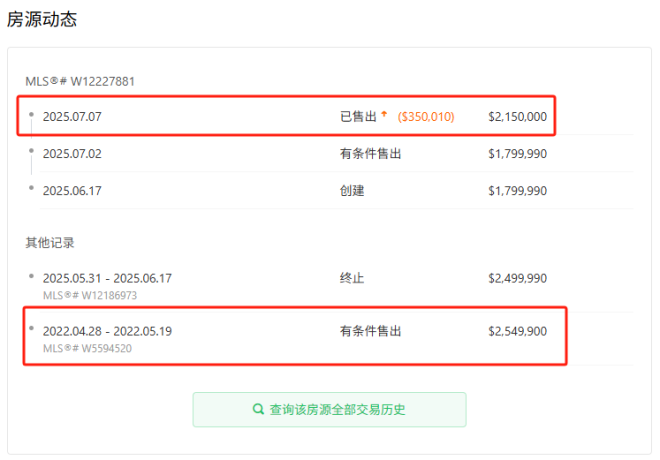This screenshot has height=460, width=660.
Task: Click the 其他记录 section heading
Action: (x=50, y=243)
